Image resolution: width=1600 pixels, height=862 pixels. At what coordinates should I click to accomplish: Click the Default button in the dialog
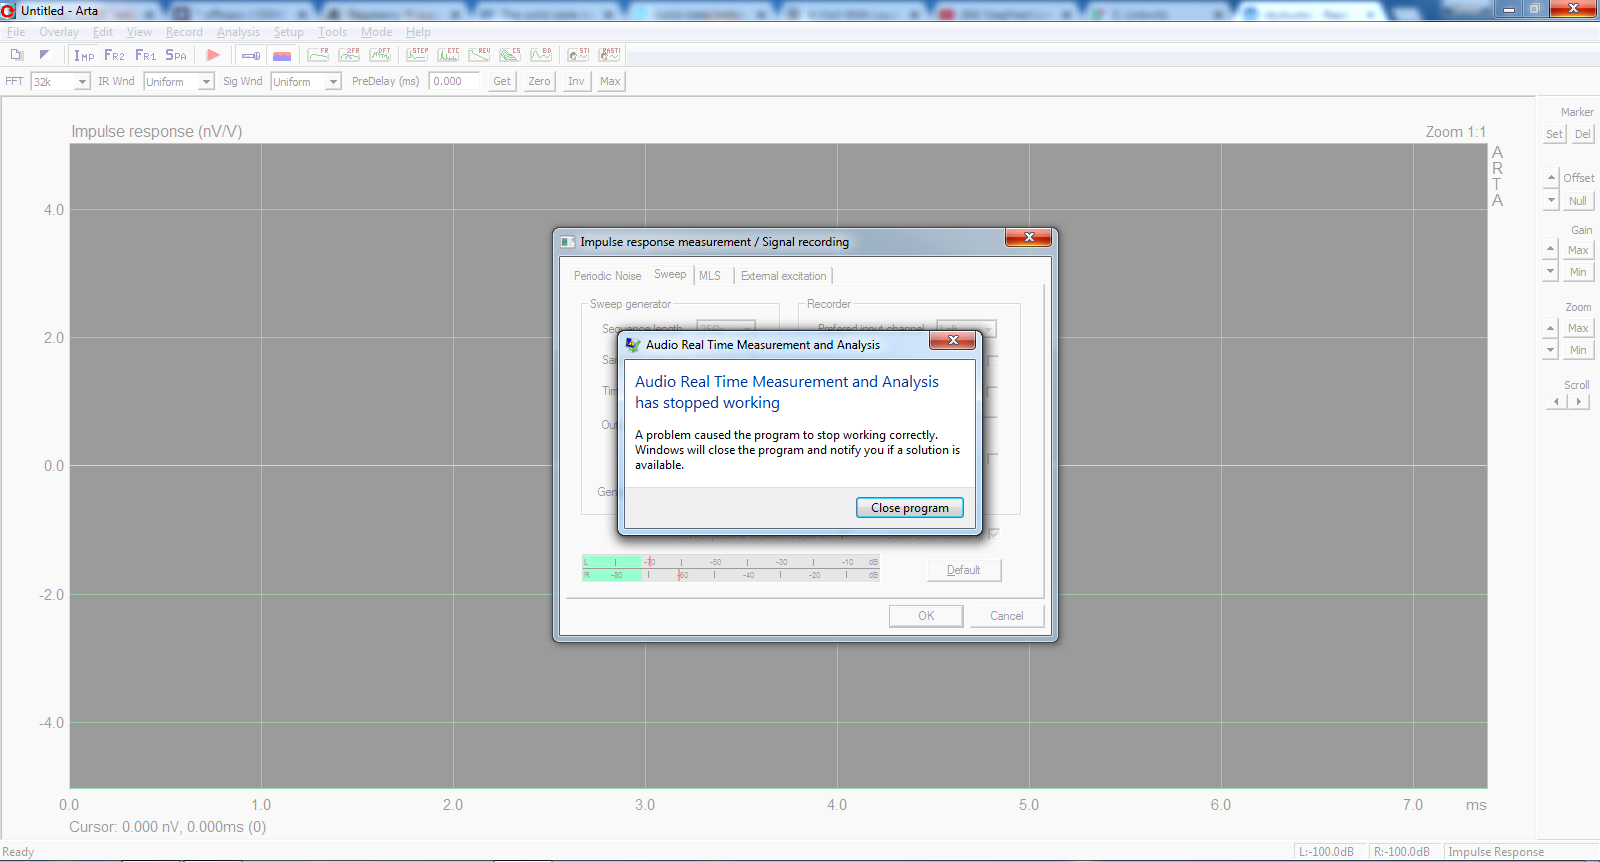click(x=964, y=570)
